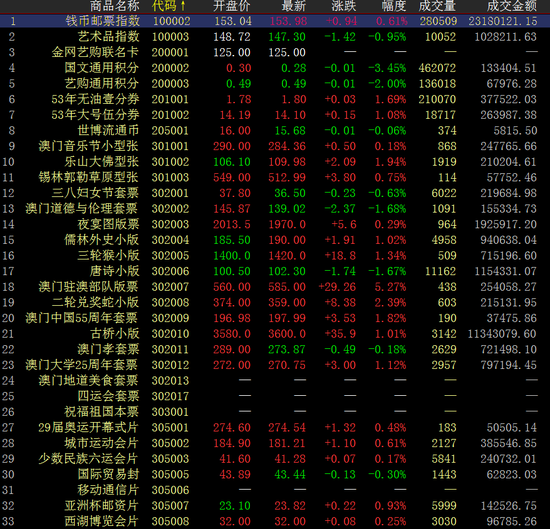550x529 pixels.
Task: Open the 古桥小版 row
Action: pos(275,334)
